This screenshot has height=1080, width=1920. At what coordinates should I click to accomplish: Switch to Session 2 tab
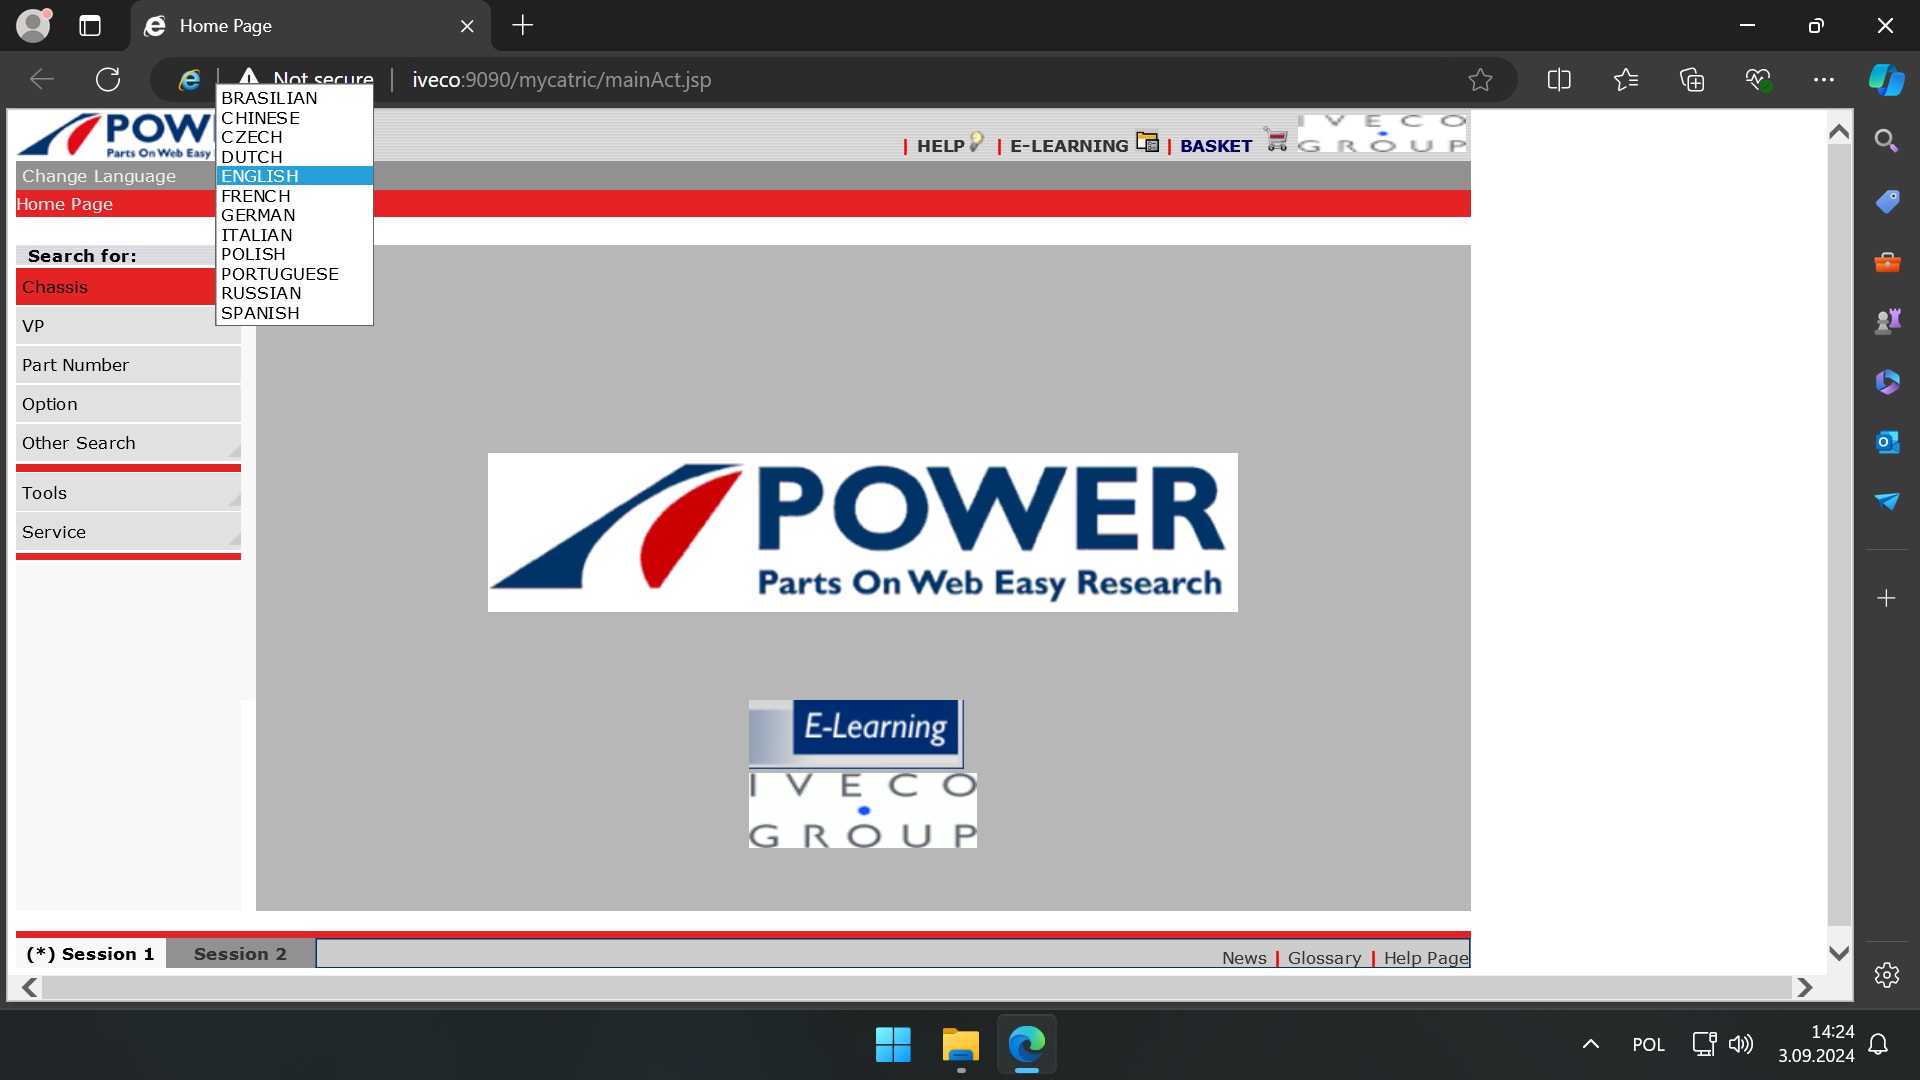pos(240,954)
